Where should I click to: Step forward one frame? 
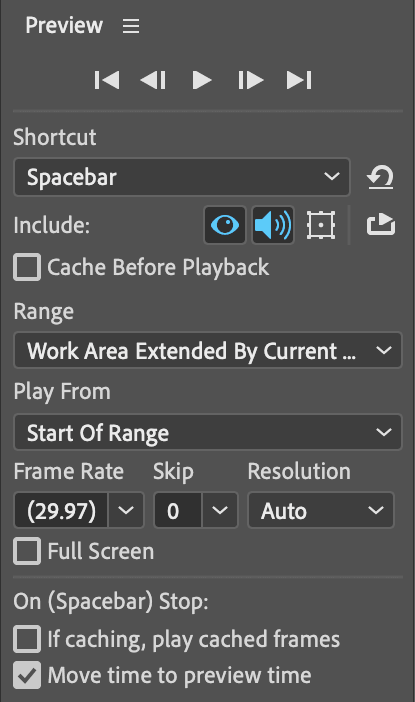(251, 81)
